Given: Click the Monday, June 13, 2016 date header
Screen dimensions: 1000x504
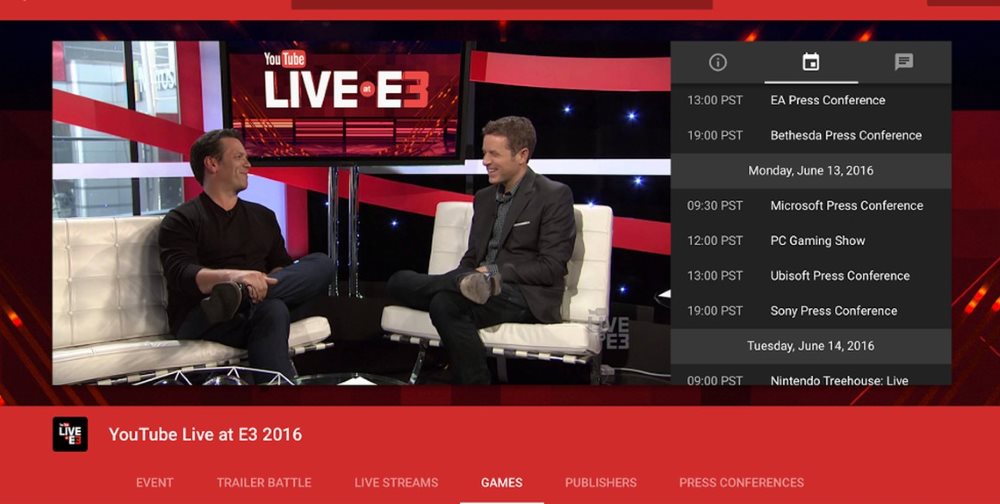Looking at the screenshot, I should tap(811, 170).
